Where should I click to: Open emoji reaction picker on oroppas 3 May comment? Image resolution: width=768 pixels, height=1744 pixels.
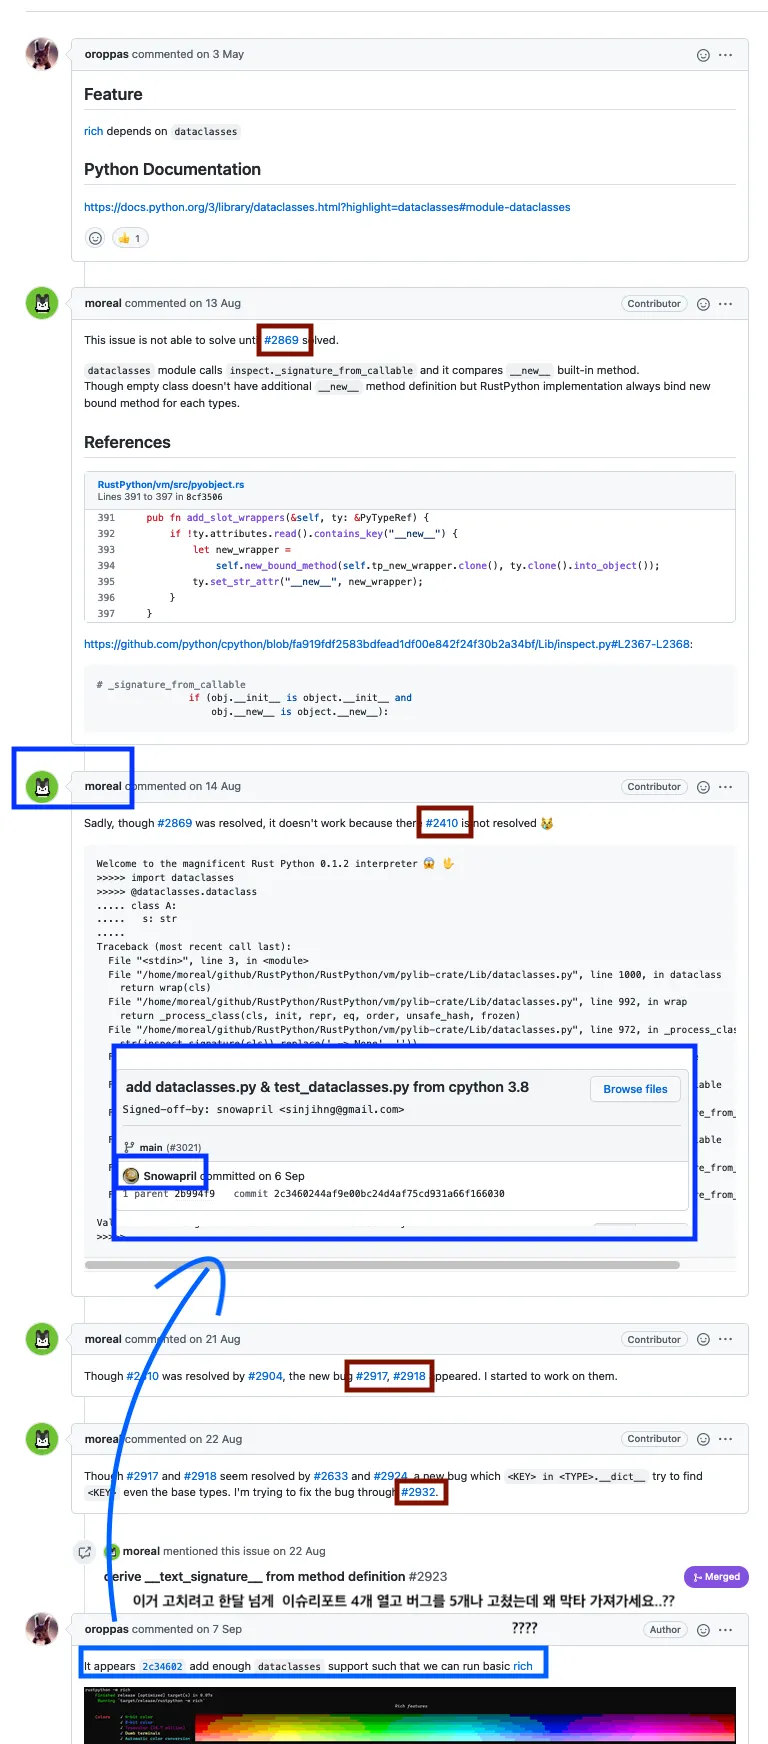[x=703, y=55]
